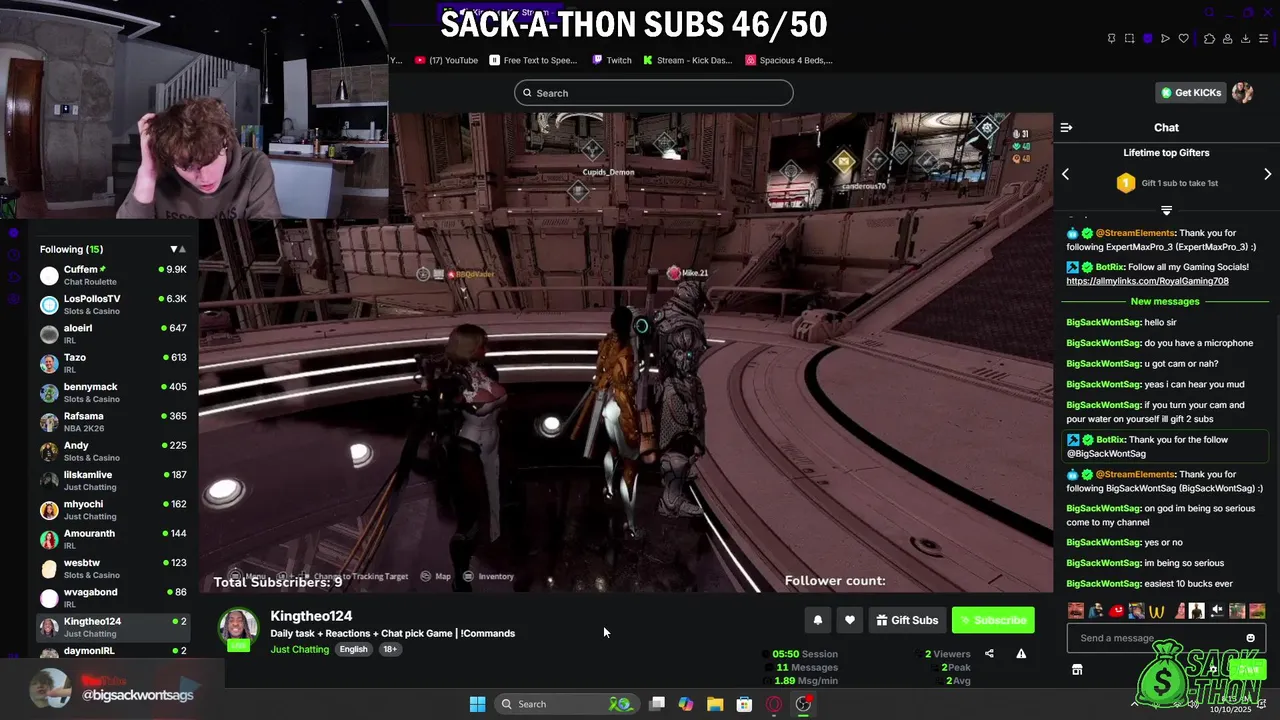This screenshot has width=1280, height=720.
Task: Open the Spacious 4 Beds bookmark
Action: pos(789,60)
